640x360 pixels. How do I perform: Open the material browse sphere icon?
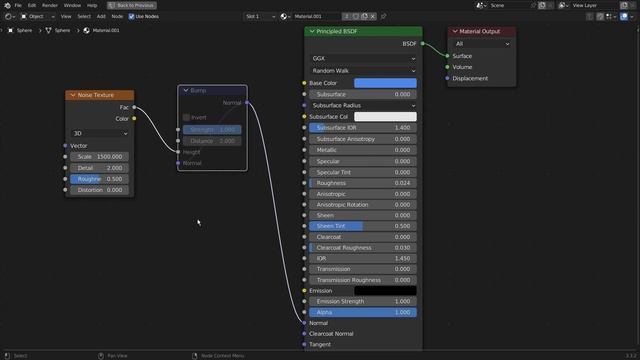(x=284, y=16)
